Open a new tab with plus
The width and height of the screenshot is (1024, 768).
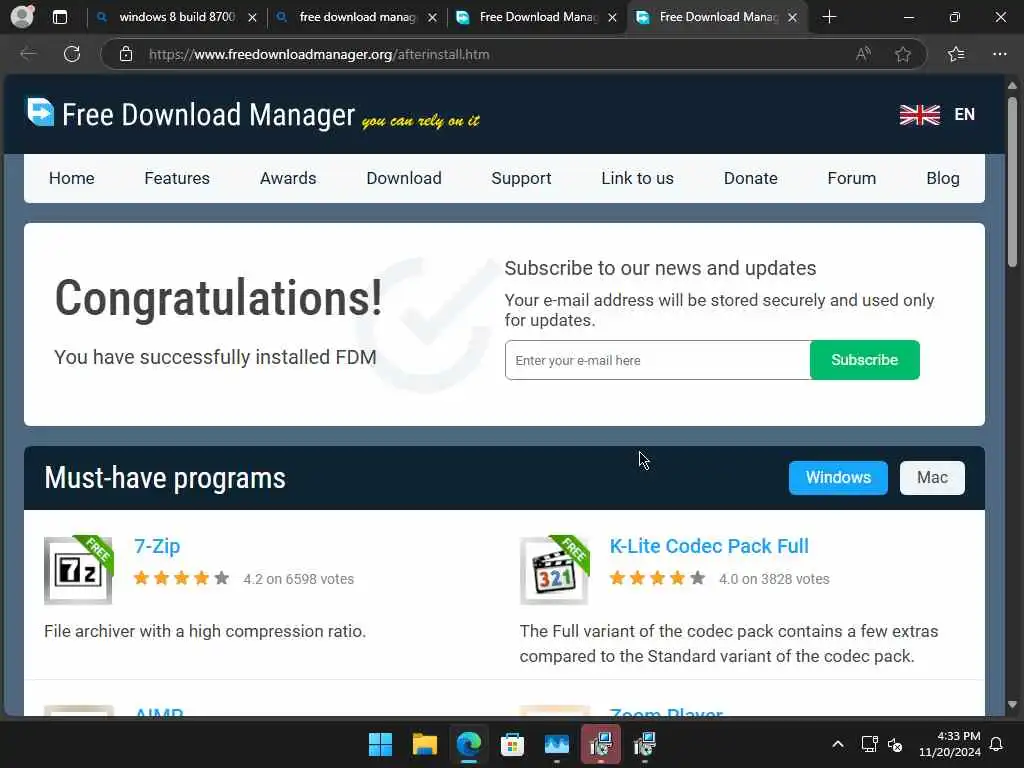[x=829, y=17]
